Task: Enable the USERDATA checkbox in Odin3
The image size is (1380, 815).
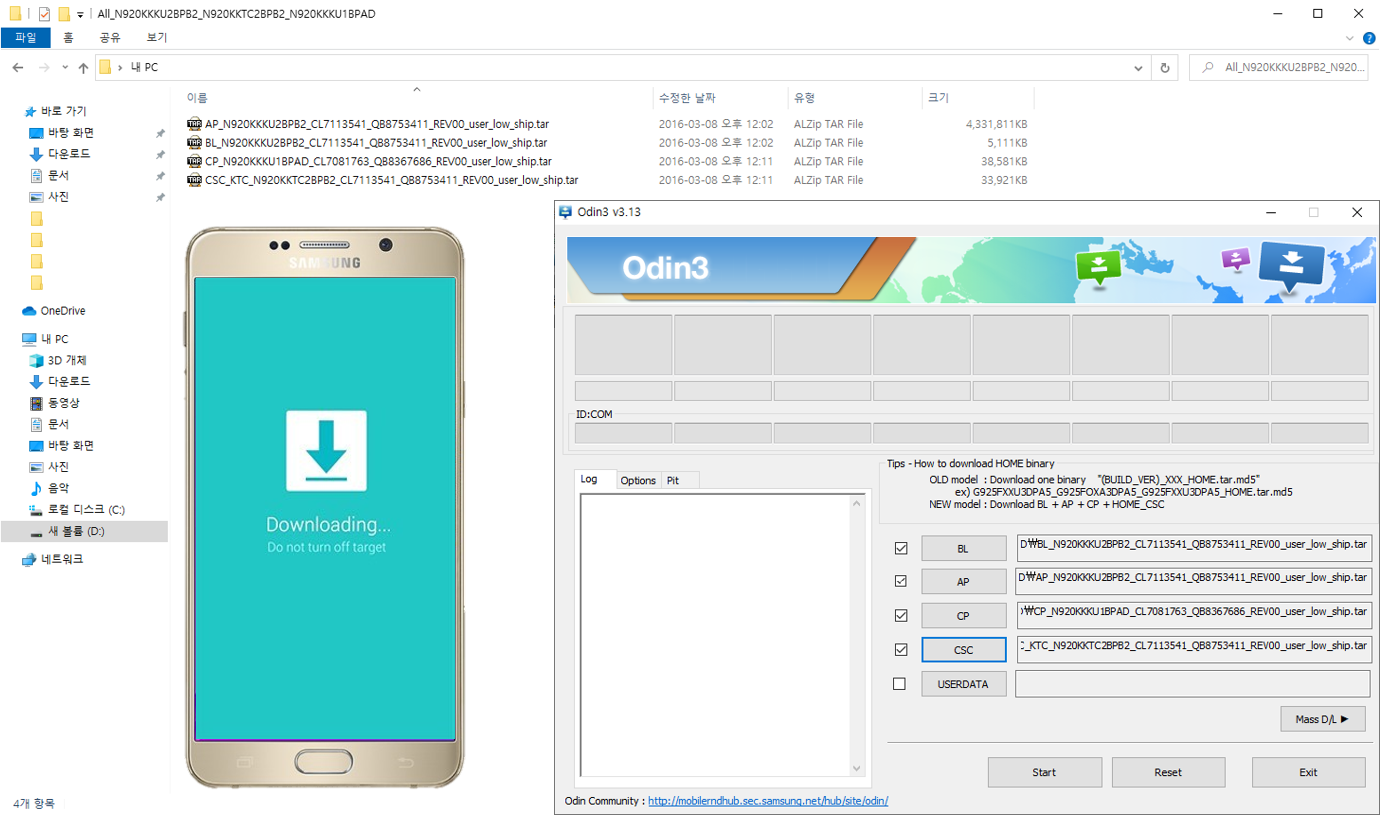Action: tap(899, 684)
